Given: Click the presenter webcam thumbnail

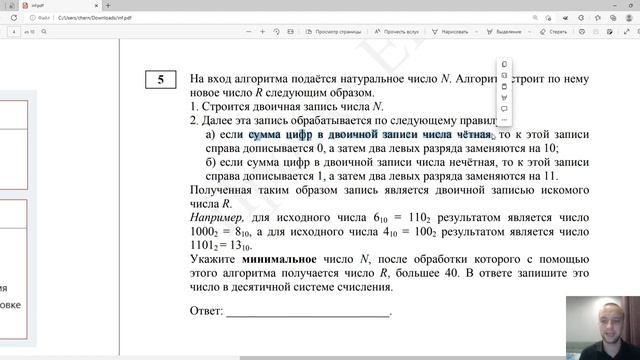Looking at the screenshot, I should (603, 328).
